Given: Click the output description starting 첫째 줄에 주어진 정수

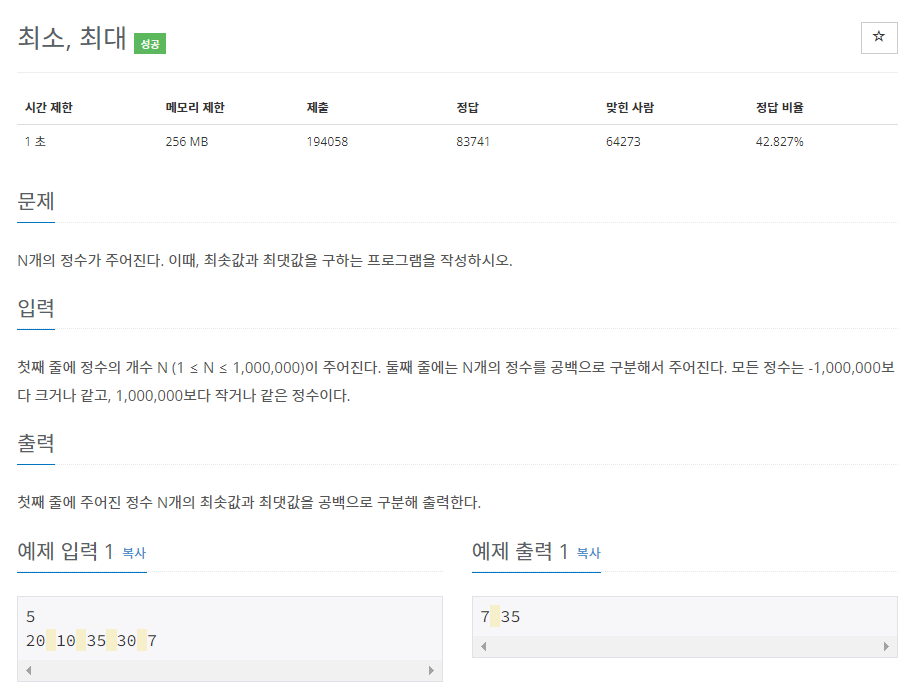Looking at the screenshot, I should click(x=249, y=502).
